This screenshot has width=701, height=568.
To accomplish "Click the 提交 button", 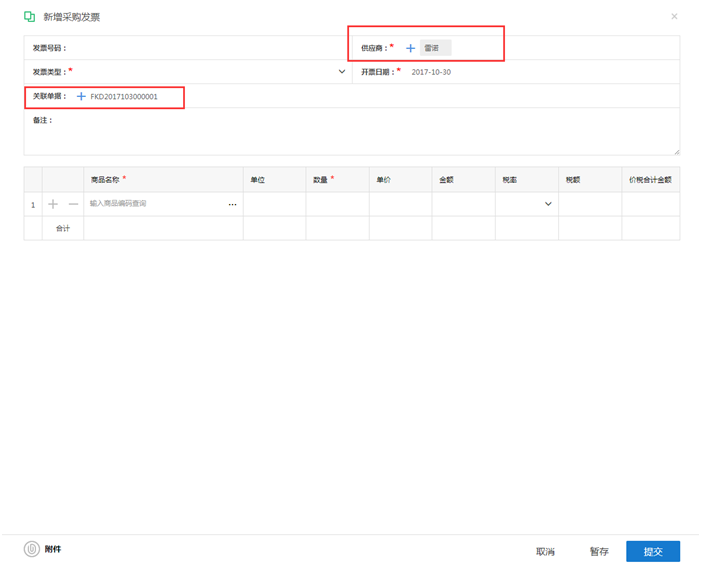I will click(653, 551).
